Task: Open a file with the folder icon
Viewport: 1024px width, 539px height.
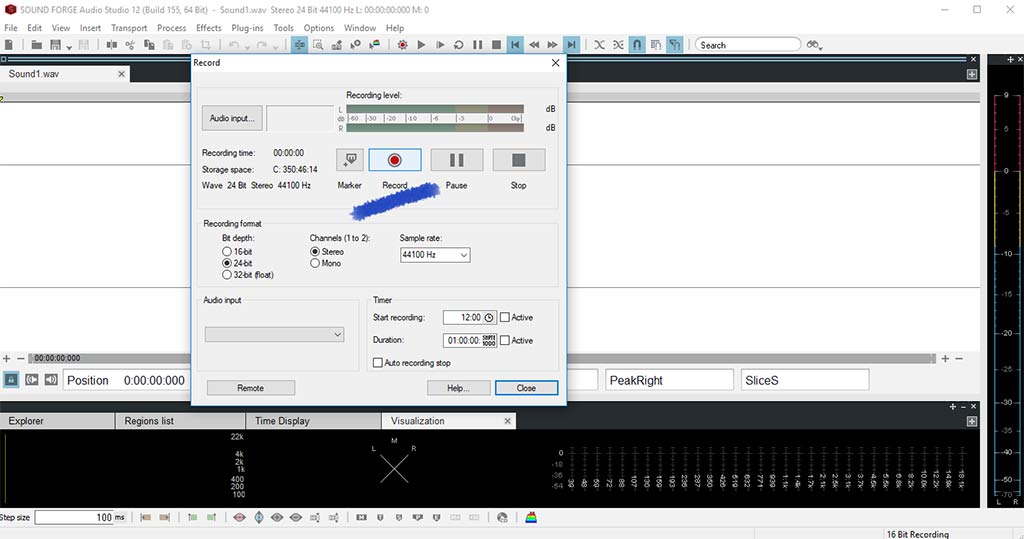Action: pos(37,45)
